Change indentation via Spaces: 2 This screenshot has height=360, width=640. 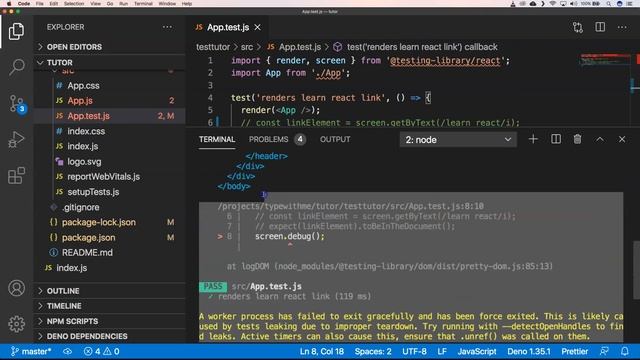pyautogui.click(x=373, y=351)
